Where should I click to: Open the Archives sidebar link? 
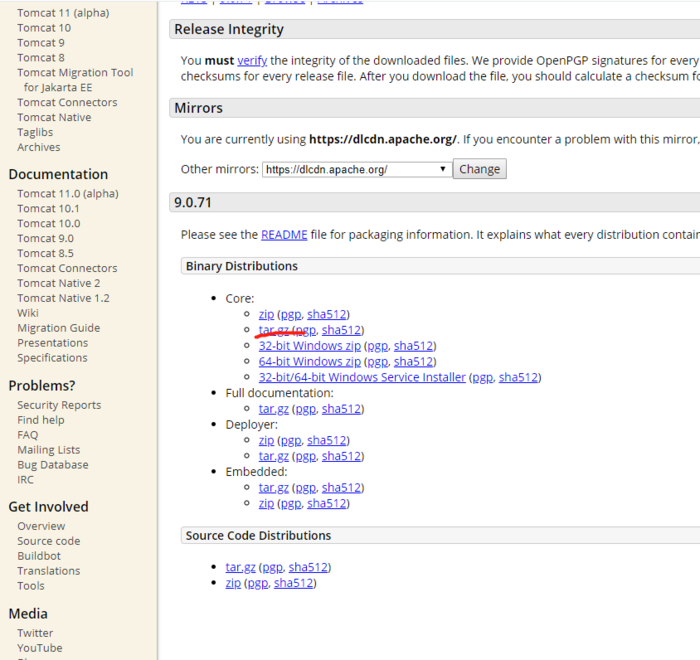pos(38,147)
